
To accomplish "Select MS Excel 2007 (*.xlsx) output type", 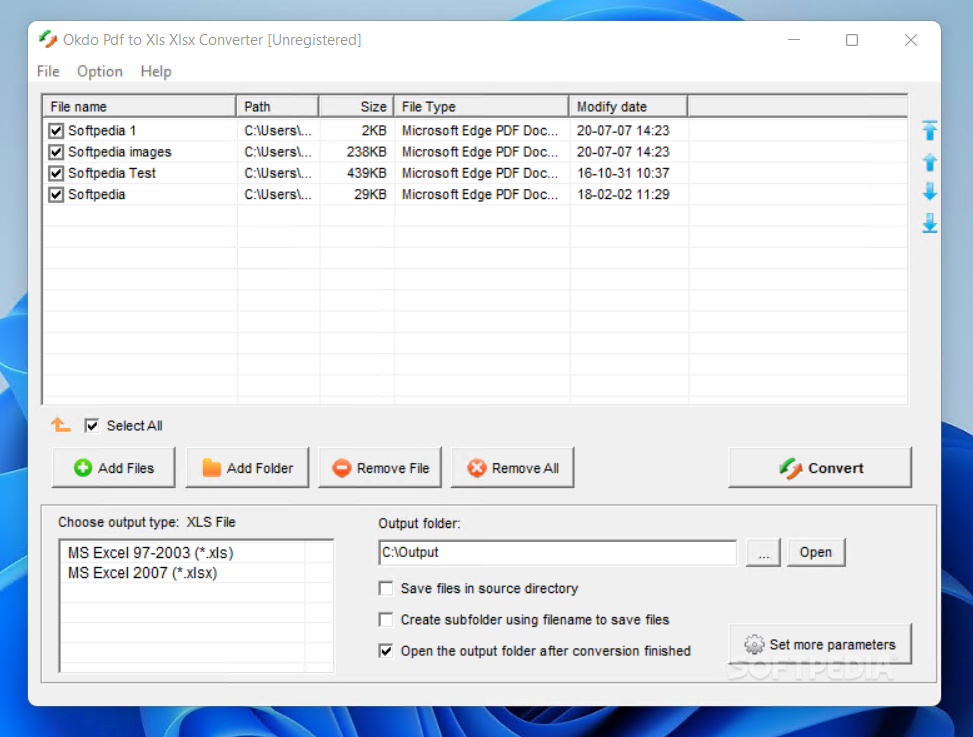I will coord(143,573).
